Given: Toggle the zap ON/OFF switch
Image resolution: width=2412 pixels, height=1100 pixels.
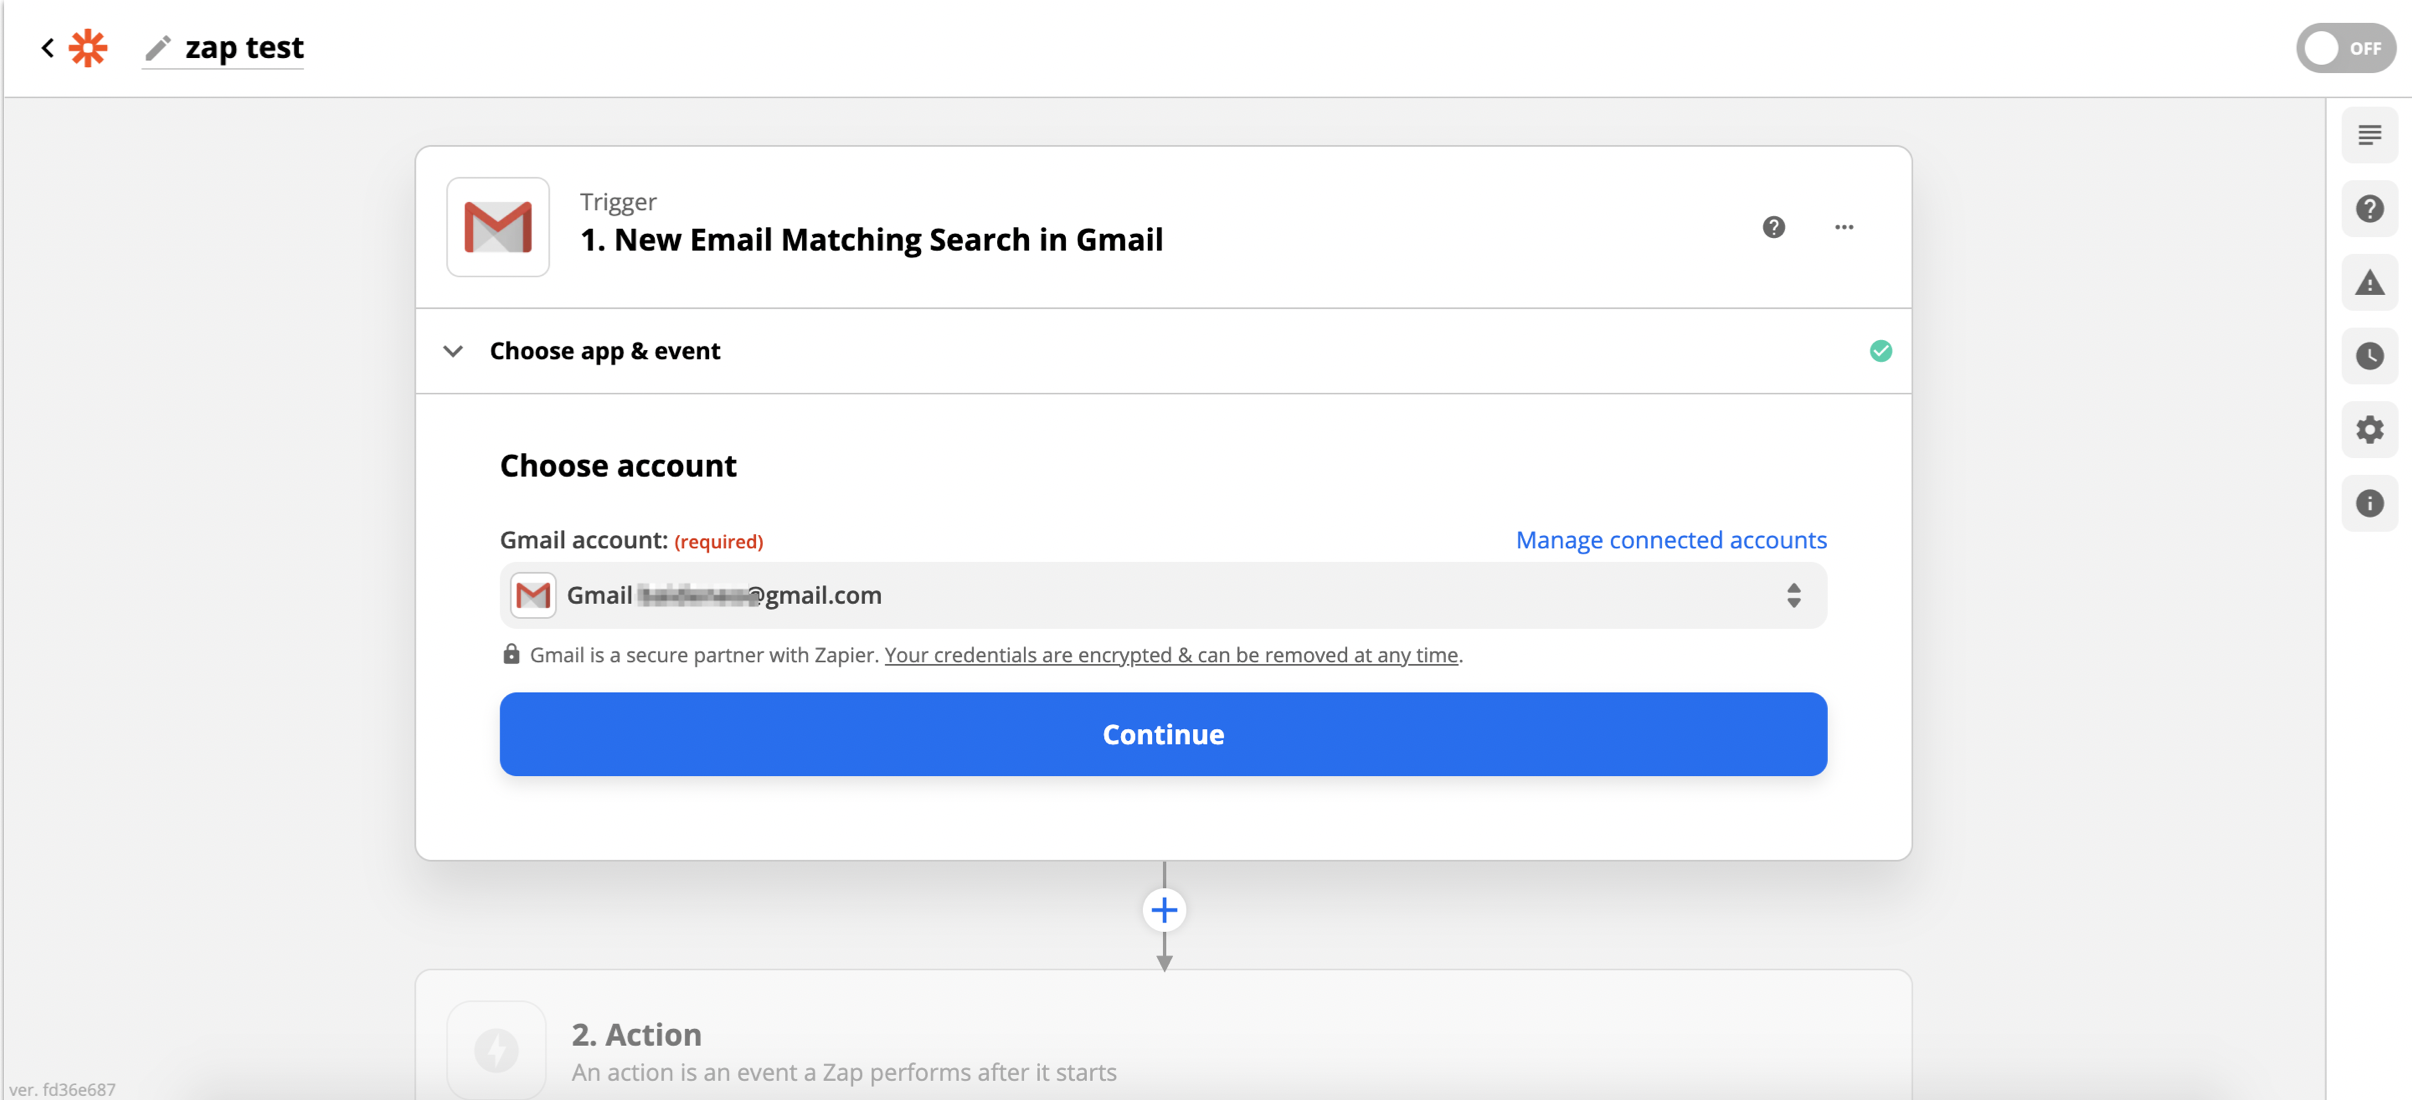Looking at the screenshot, I should [x=2345, y=47].
